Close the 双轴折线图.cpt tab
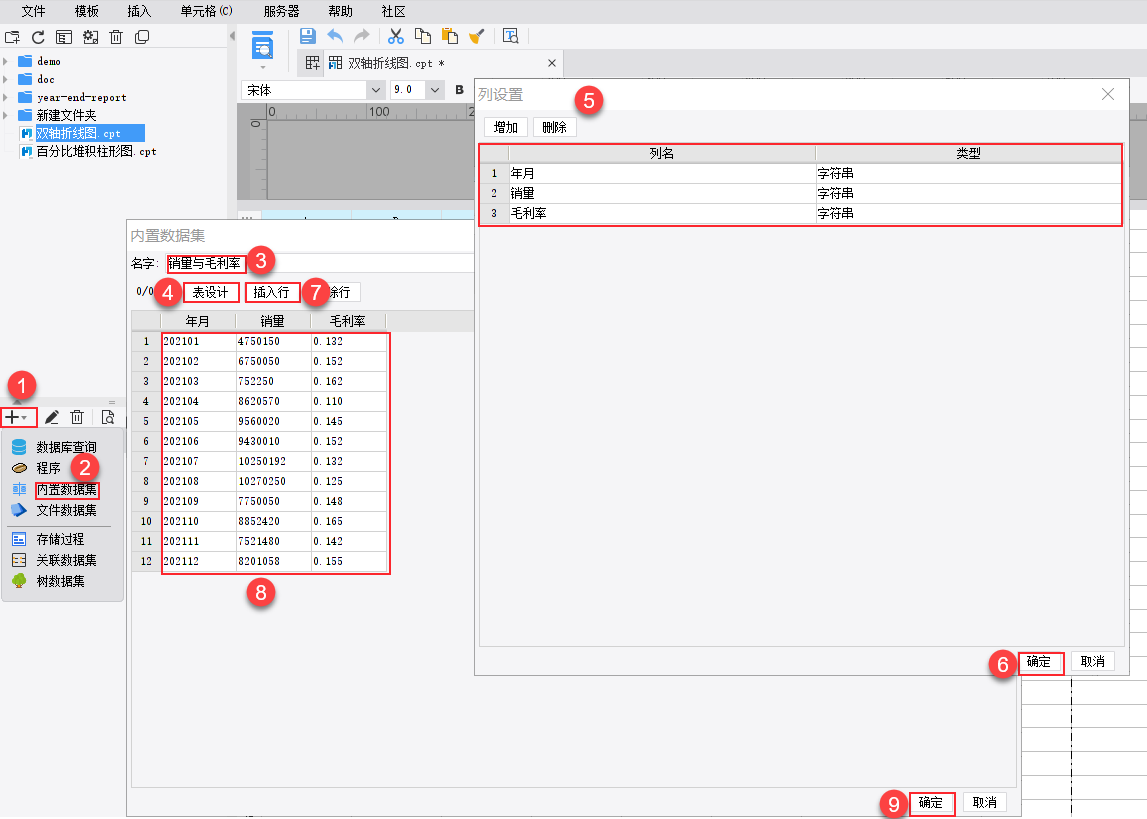Image resolution: width=1147 pixels, height=819 pixels. click(x=552, y=64)
